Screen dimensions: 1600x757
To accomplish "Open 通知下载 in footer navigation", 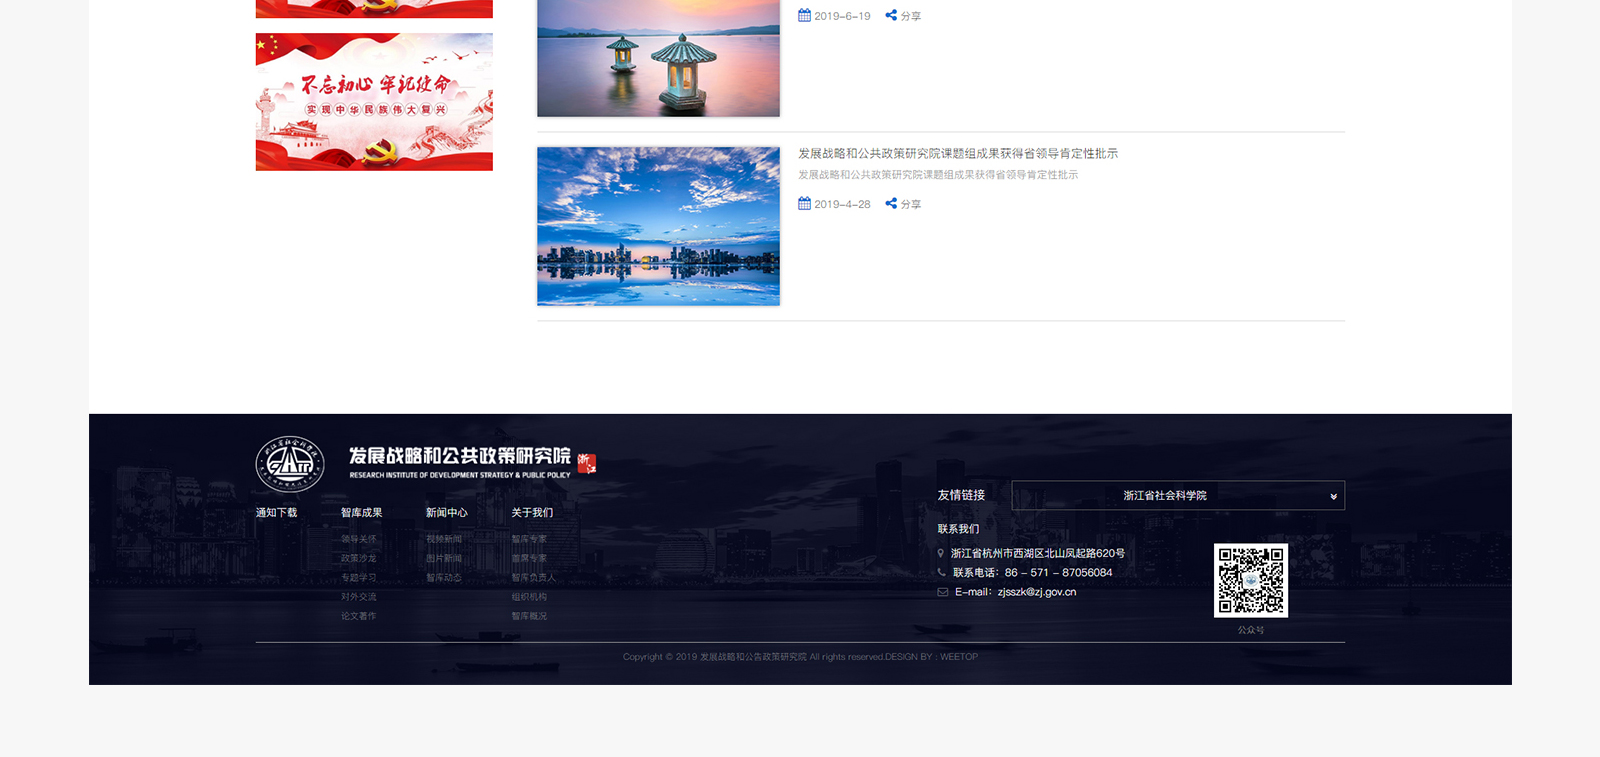I will click(x=276, y=512).
